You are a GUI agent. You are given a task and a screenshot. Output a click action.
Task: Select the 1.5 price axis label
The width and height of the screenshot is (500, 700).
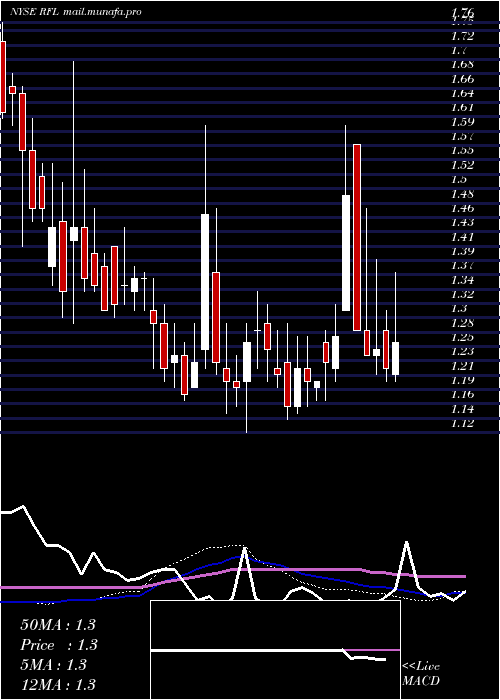click(x=459, y=179)
